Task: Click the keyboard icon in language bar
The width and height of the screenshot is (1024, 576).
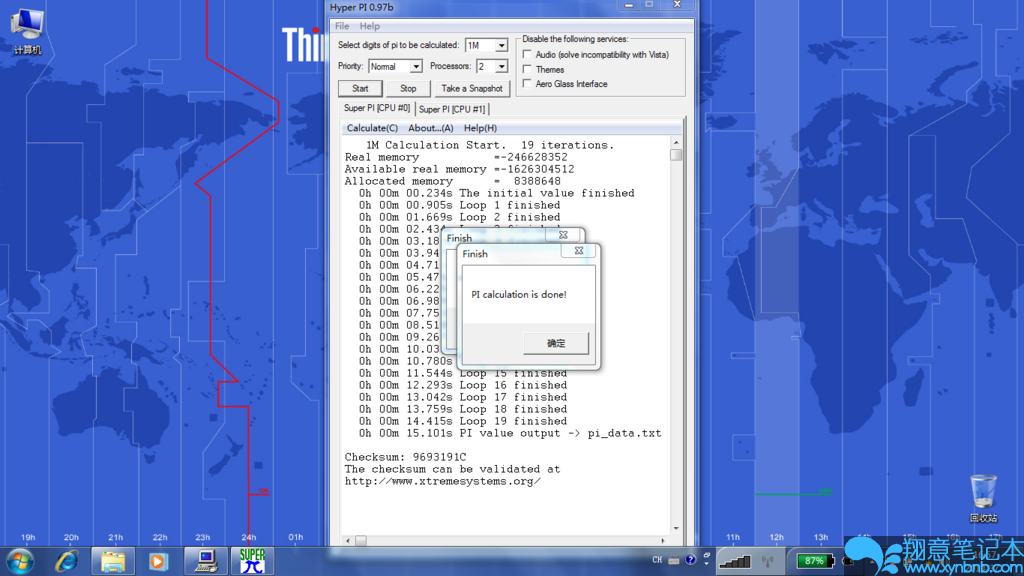Action: (x=674, y=560)
